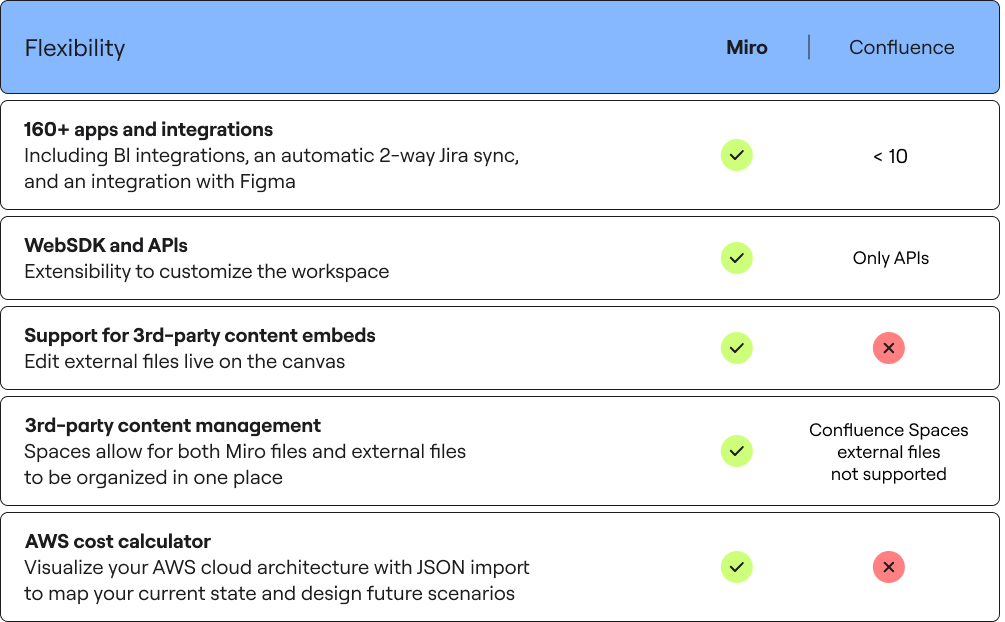Screen dimensions: 1005x622
Task: Click the green checkmark for 160+ apps row
Action: [737, 156]
